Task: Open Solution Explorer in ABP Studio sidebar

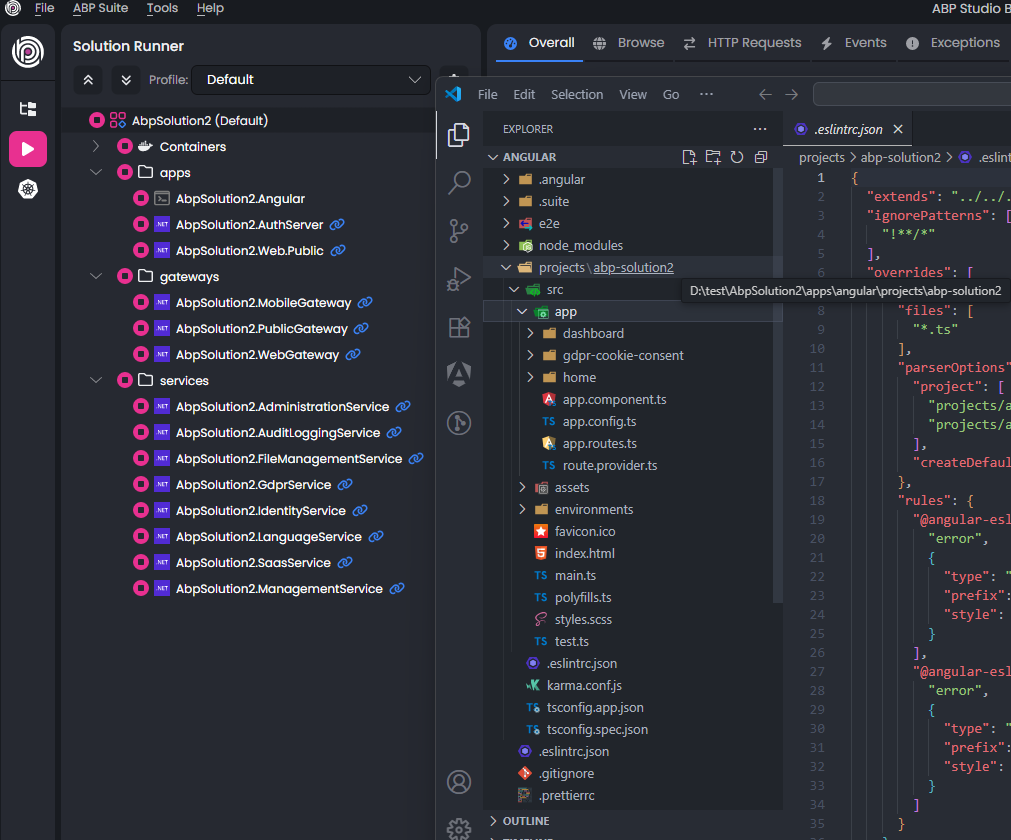Action: (28, 109)
